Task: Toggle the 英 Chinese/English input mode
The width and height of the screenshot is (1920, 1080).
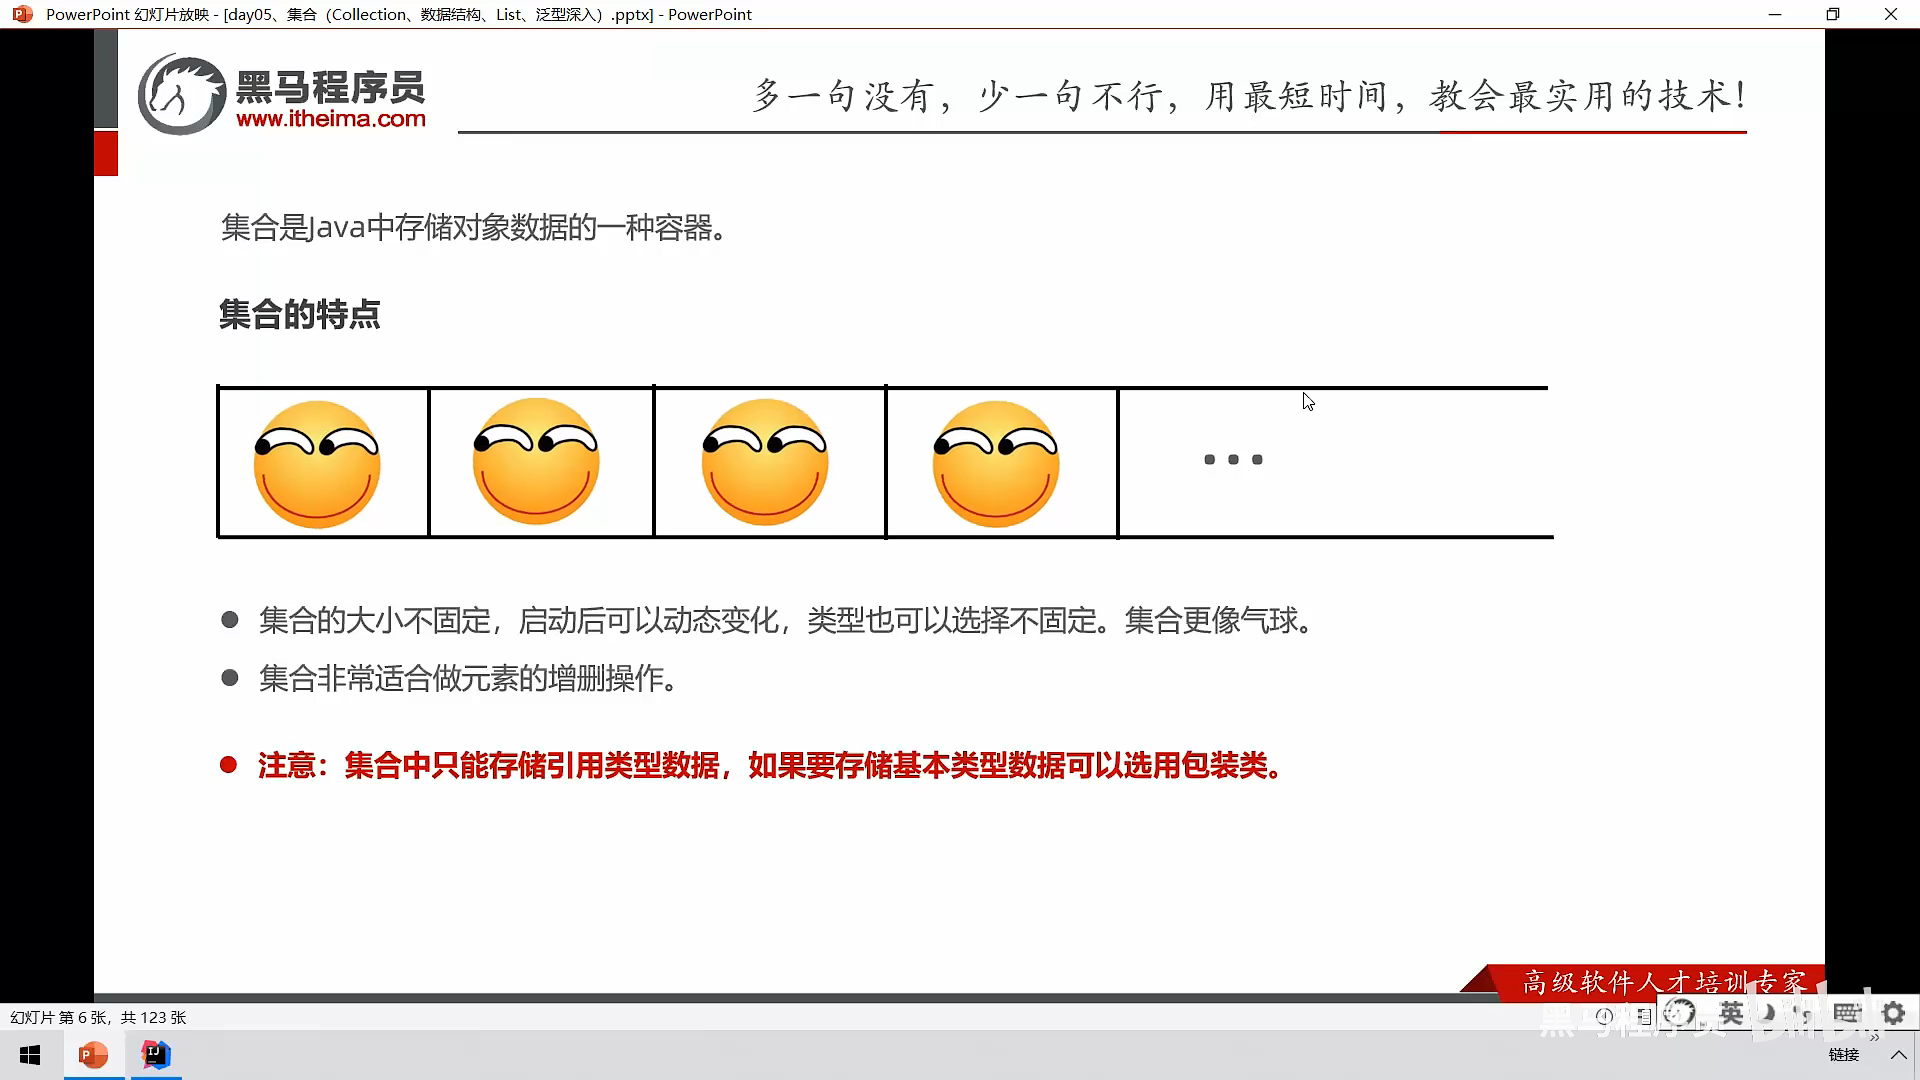Action: coord(1731,1013)
